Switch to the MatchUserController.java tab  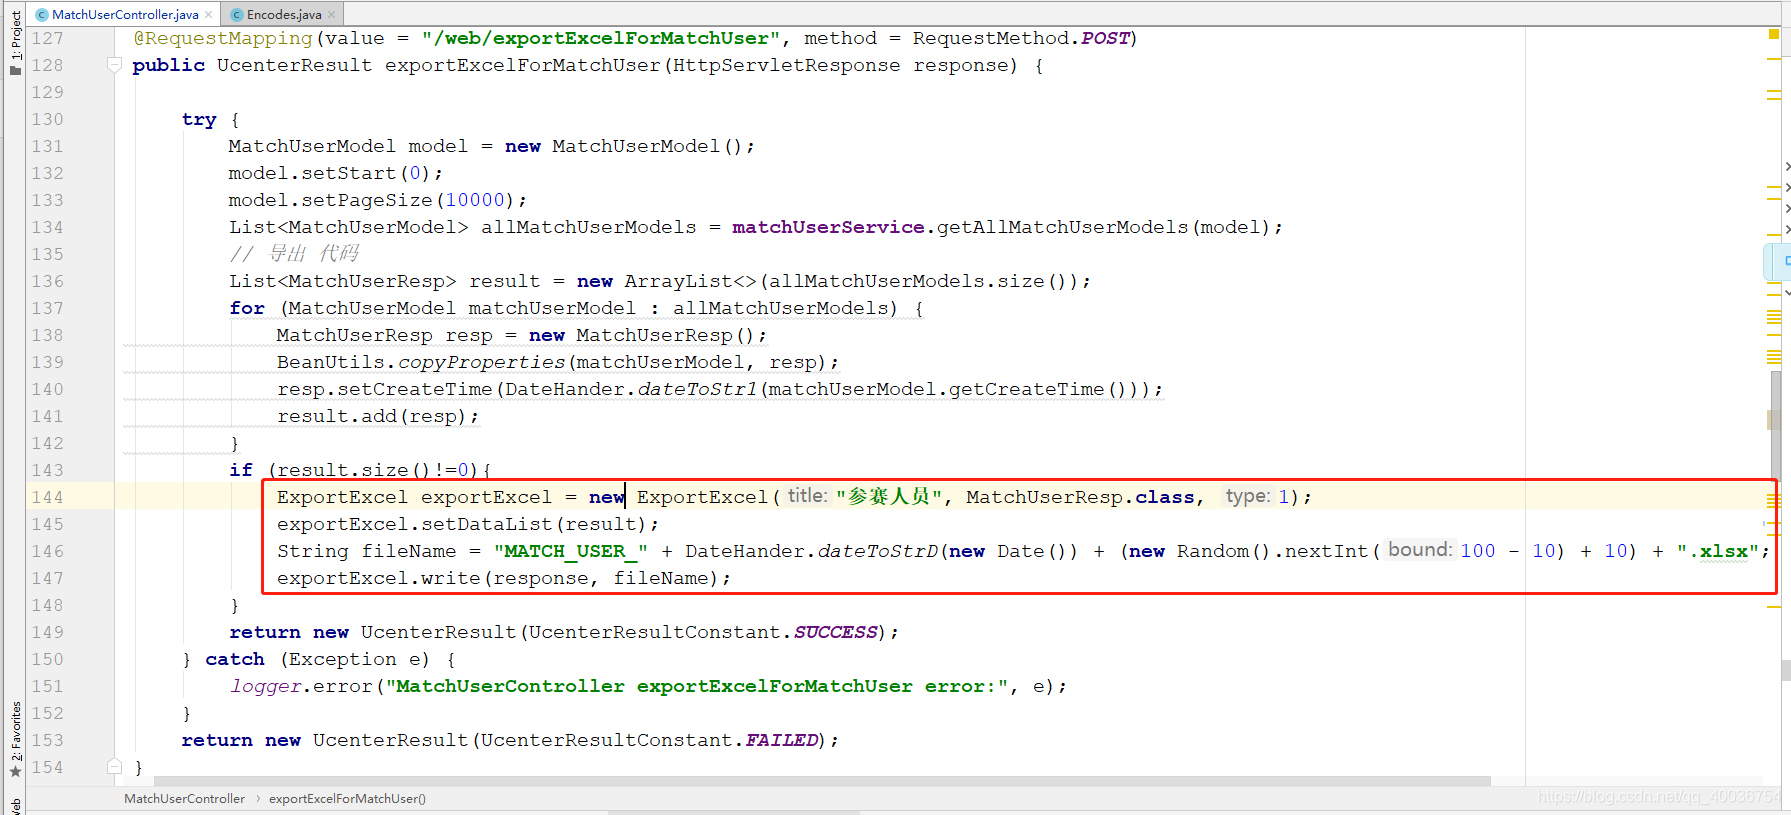(x=124, y=14)
